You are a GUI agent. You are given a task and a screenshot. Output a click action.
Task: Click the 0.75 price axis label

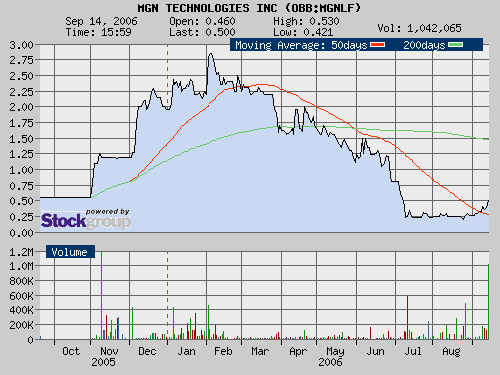tap(21, 186)
